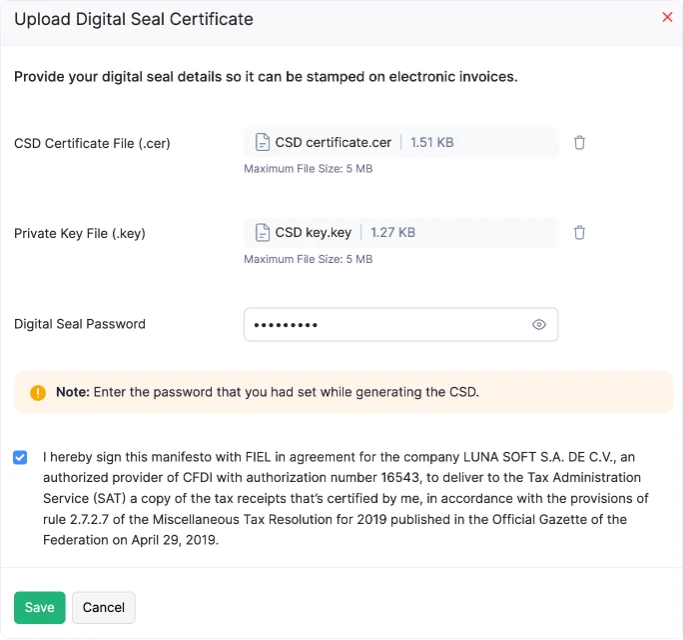Close the Upload Digital Seal Certificate dialog

[x=667, y=17]
